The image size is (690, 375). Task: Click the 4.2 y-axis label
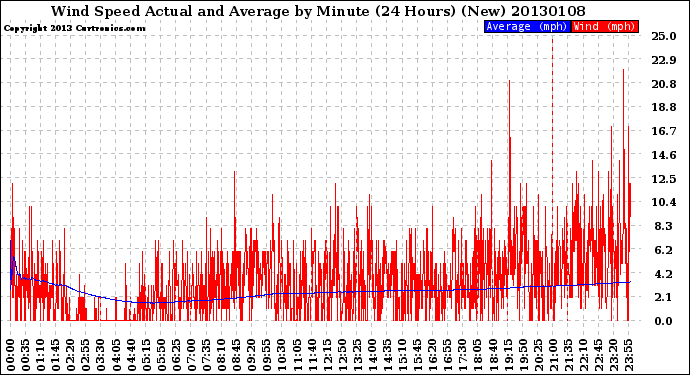click(664, 274)
